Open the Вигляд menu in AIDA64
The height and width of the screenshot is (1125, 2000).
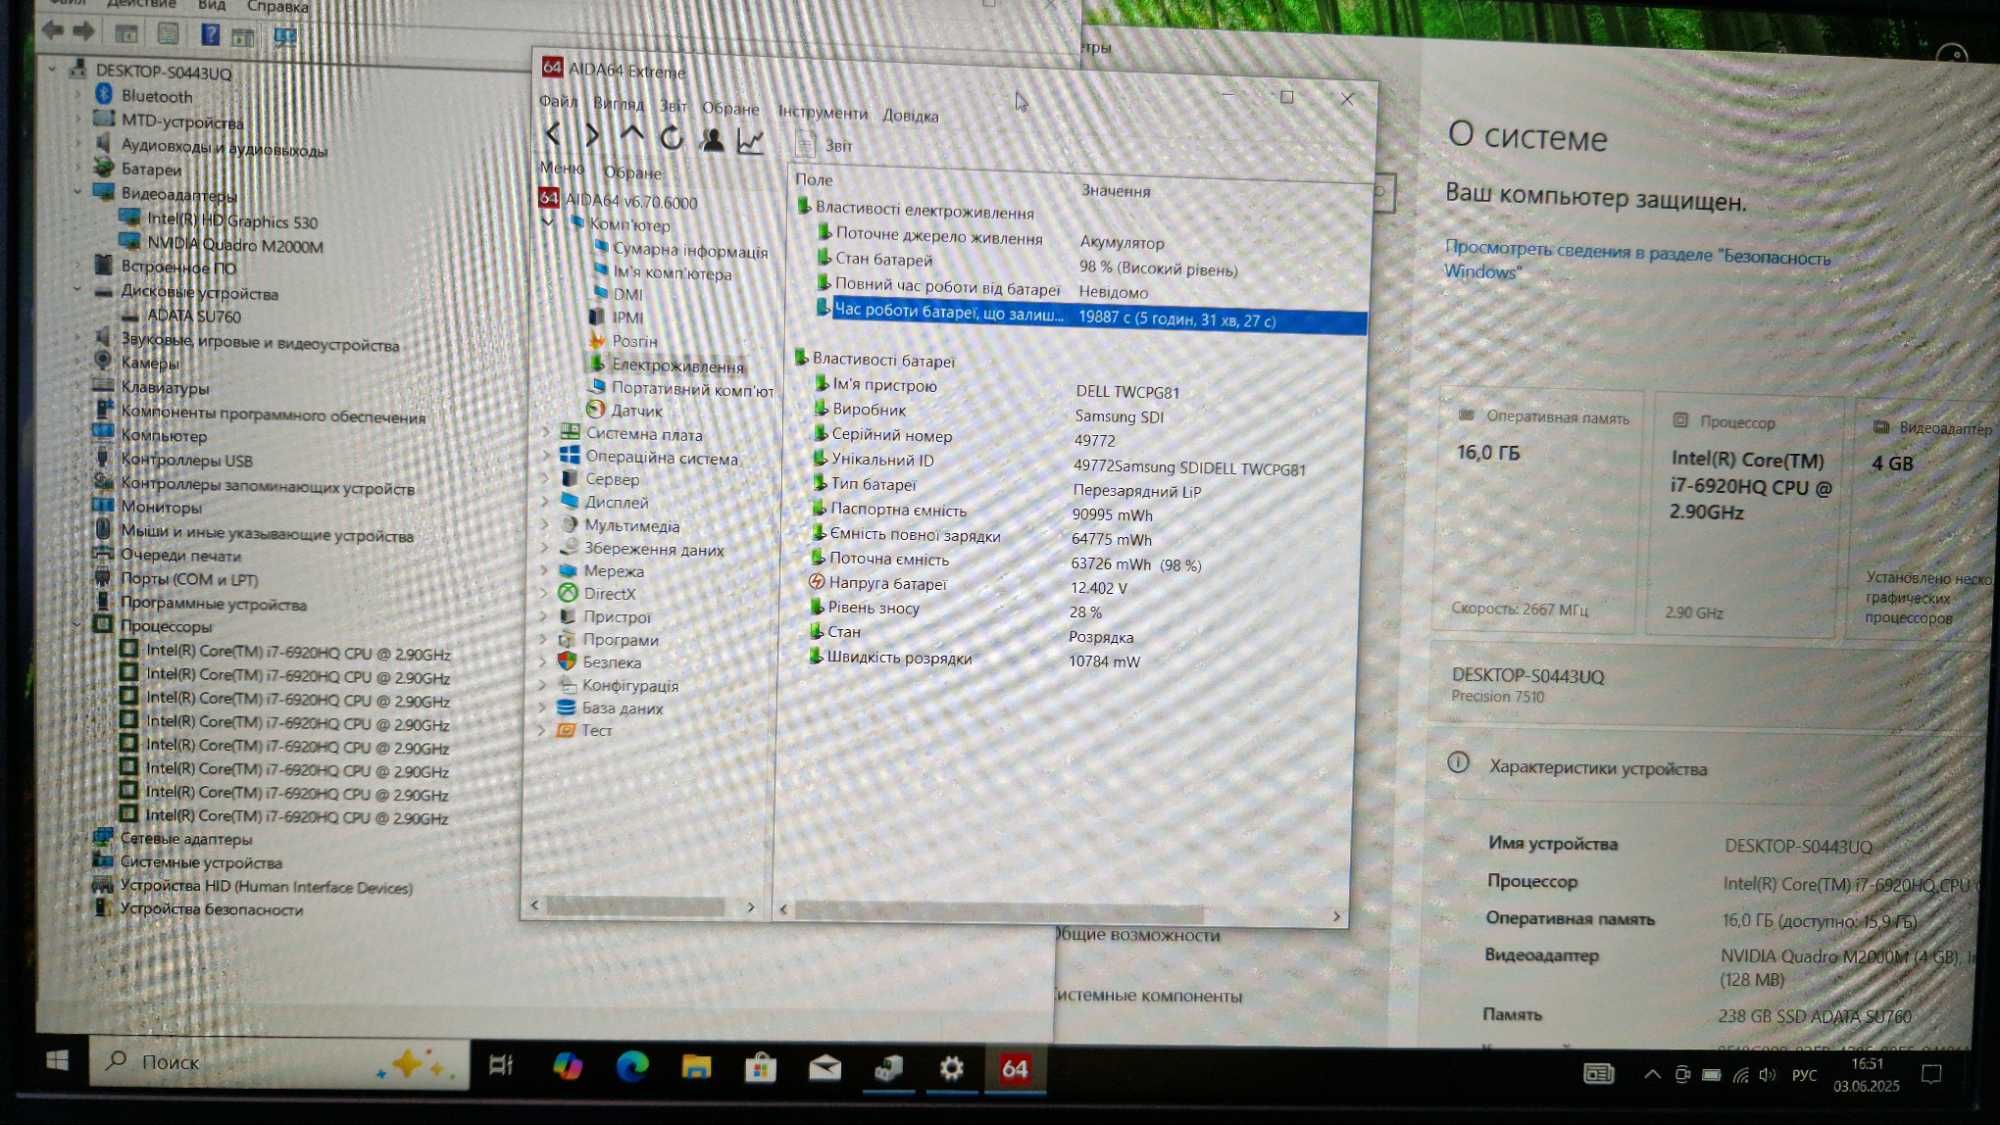(618, 103)
